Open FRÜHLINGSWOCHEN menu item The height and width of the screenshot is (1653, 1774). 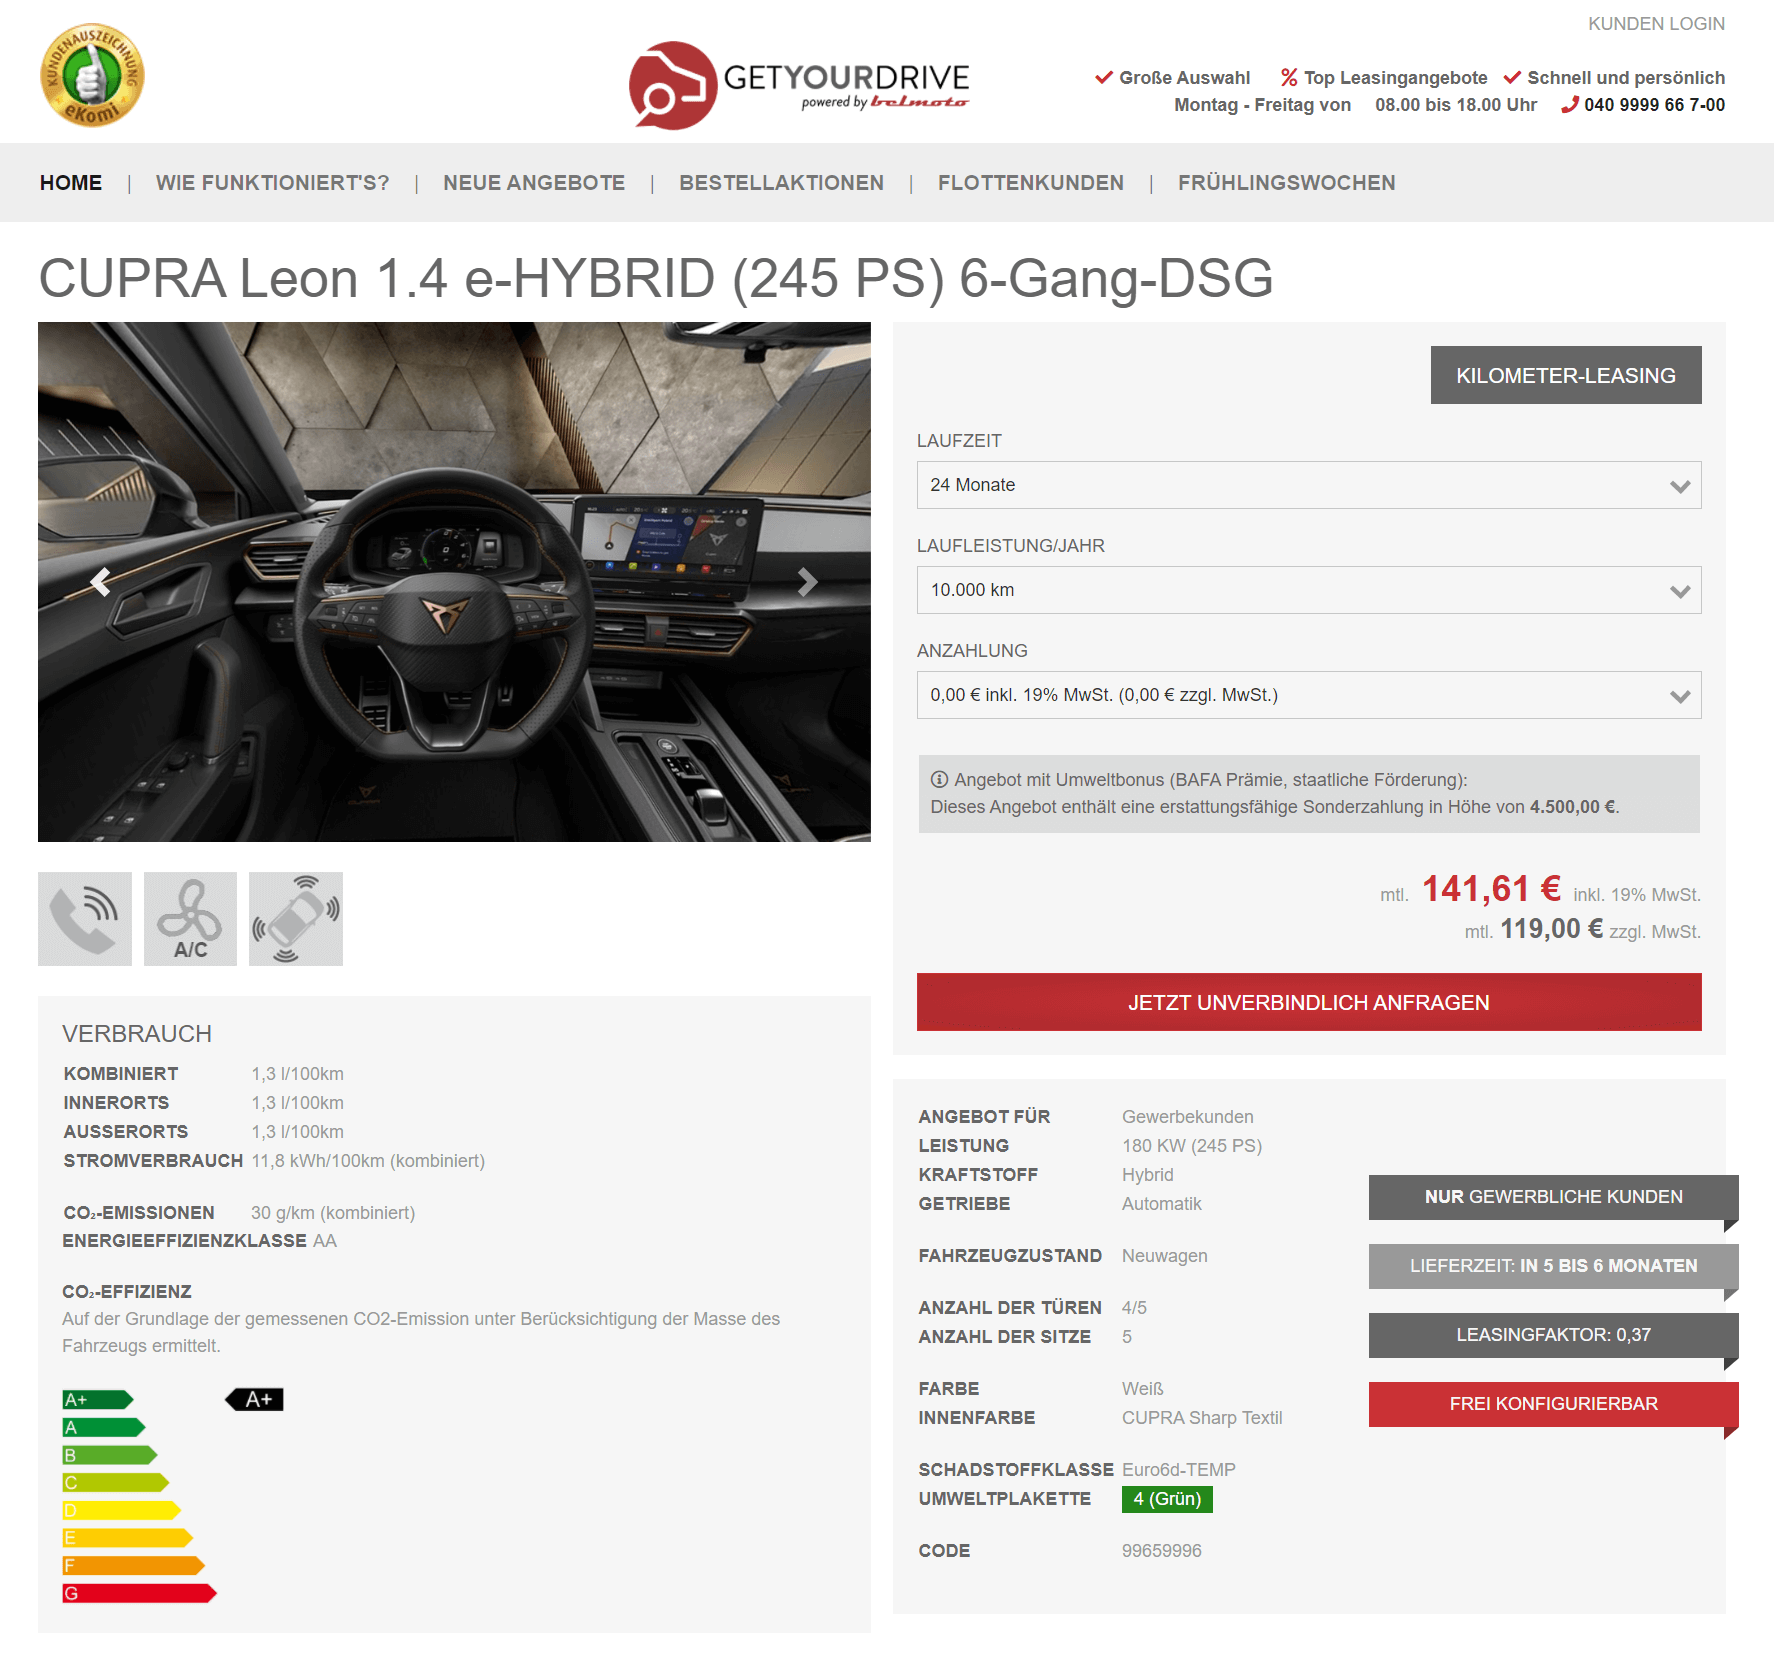(x=1287, y=183)
